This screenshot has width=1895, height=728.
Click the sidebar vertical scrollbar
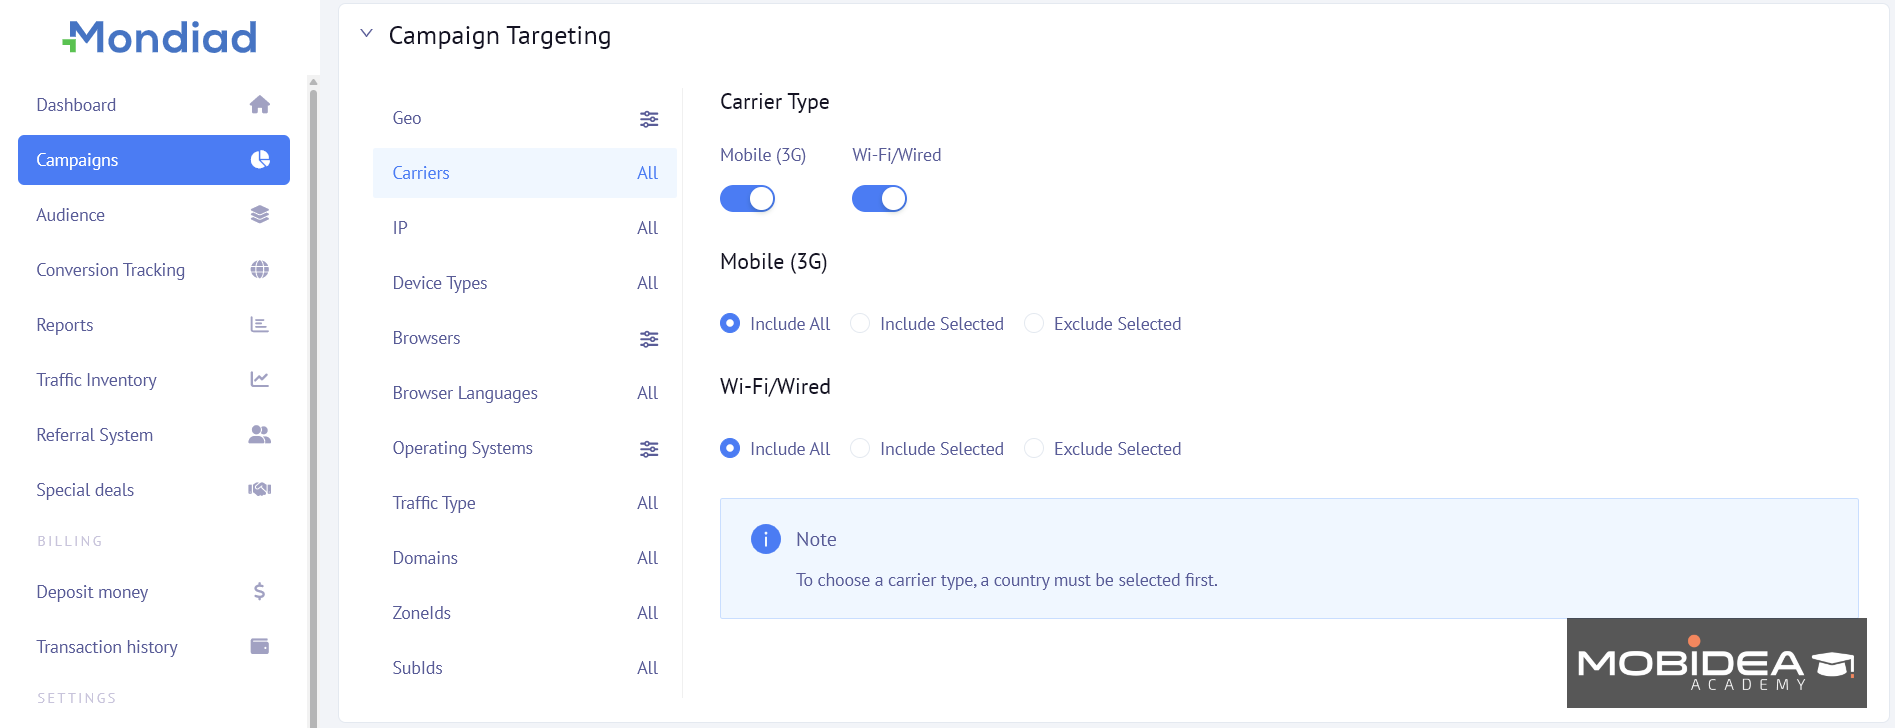pos(313,408)
